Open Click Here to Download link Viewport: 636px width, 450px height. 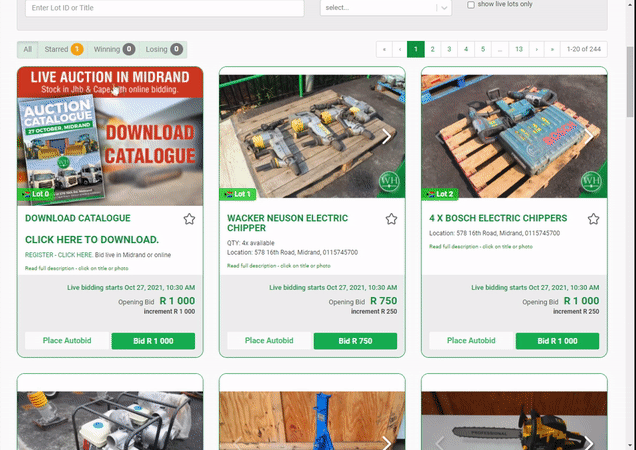(x=92, y=240)
